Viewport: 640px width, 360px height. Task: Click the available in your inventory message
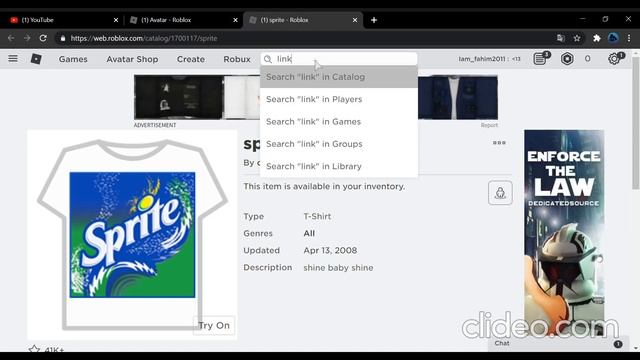pos(324,187)
